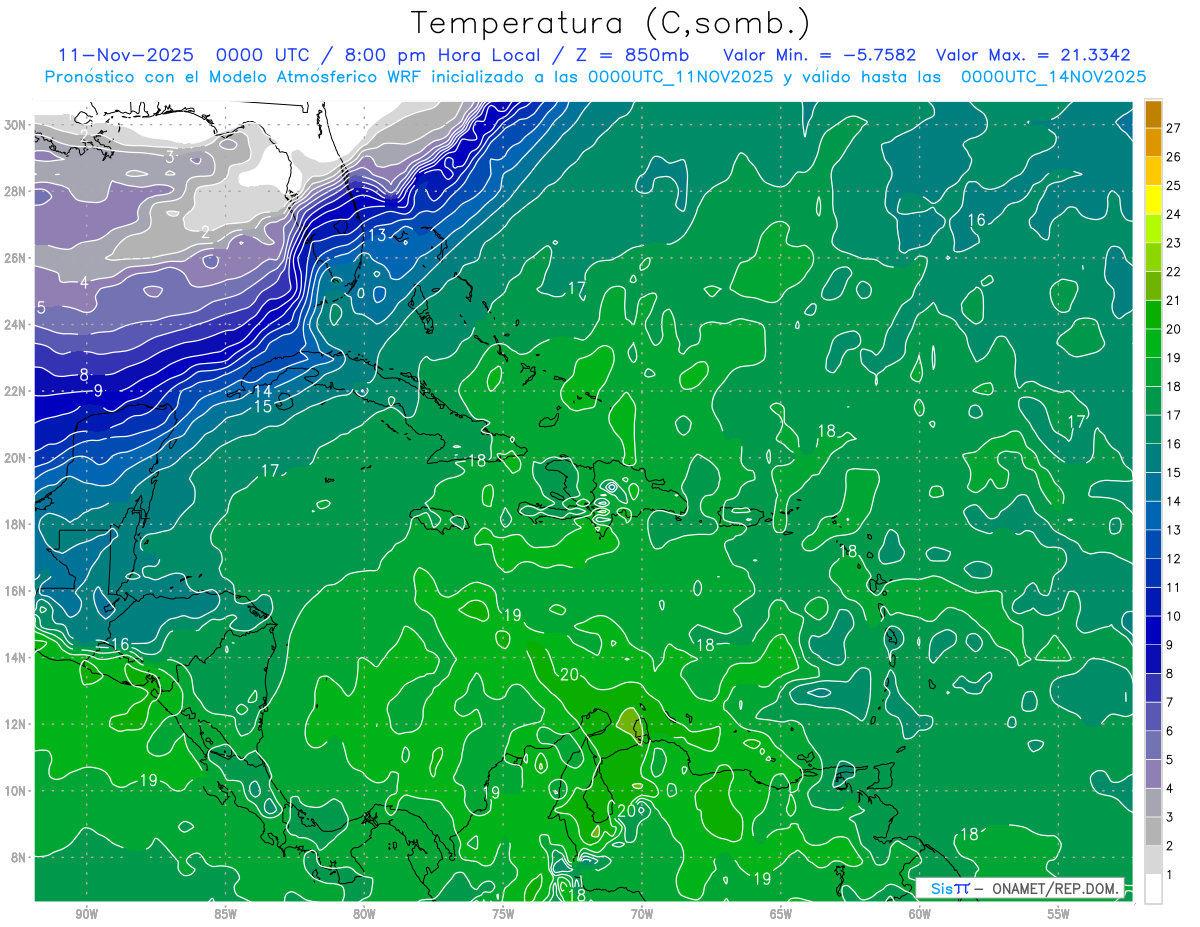Click the "18N" latitude axis label
The height and width of the screenshot is (927, 1200).
tap(15, 524)
